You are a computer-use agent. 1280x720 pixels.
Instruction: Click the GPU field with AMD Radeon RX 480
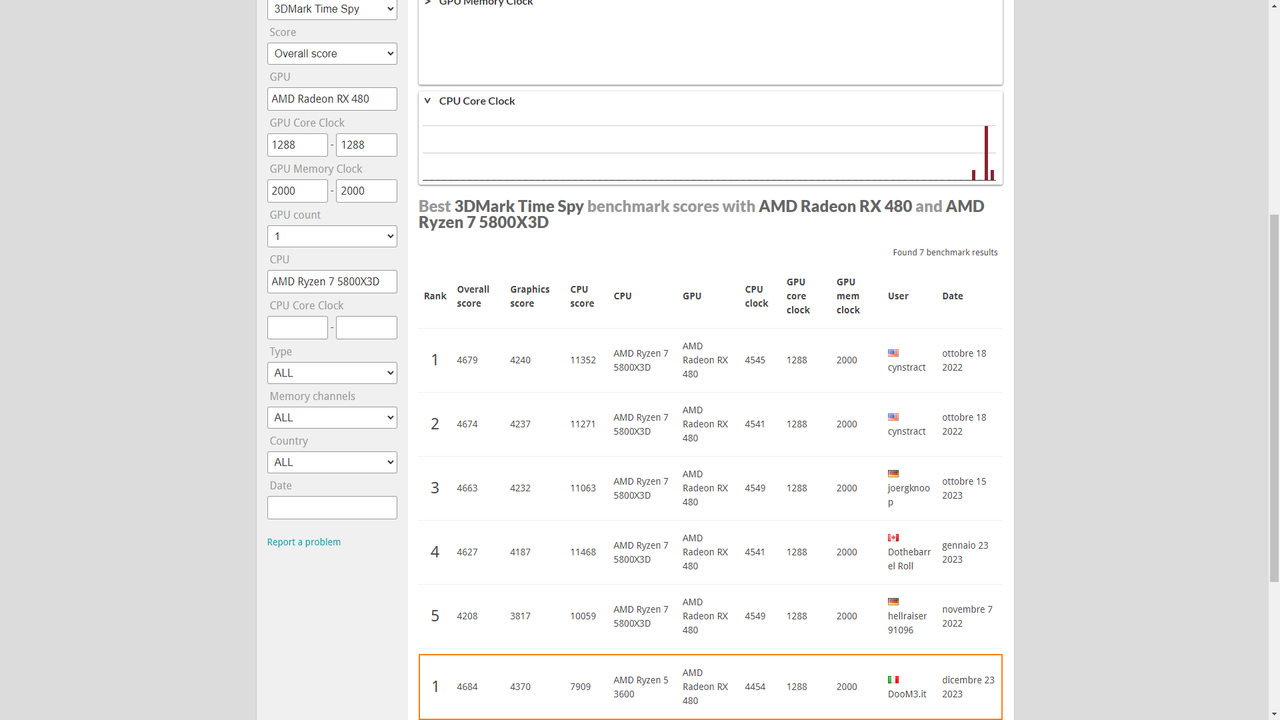[332, 99]
